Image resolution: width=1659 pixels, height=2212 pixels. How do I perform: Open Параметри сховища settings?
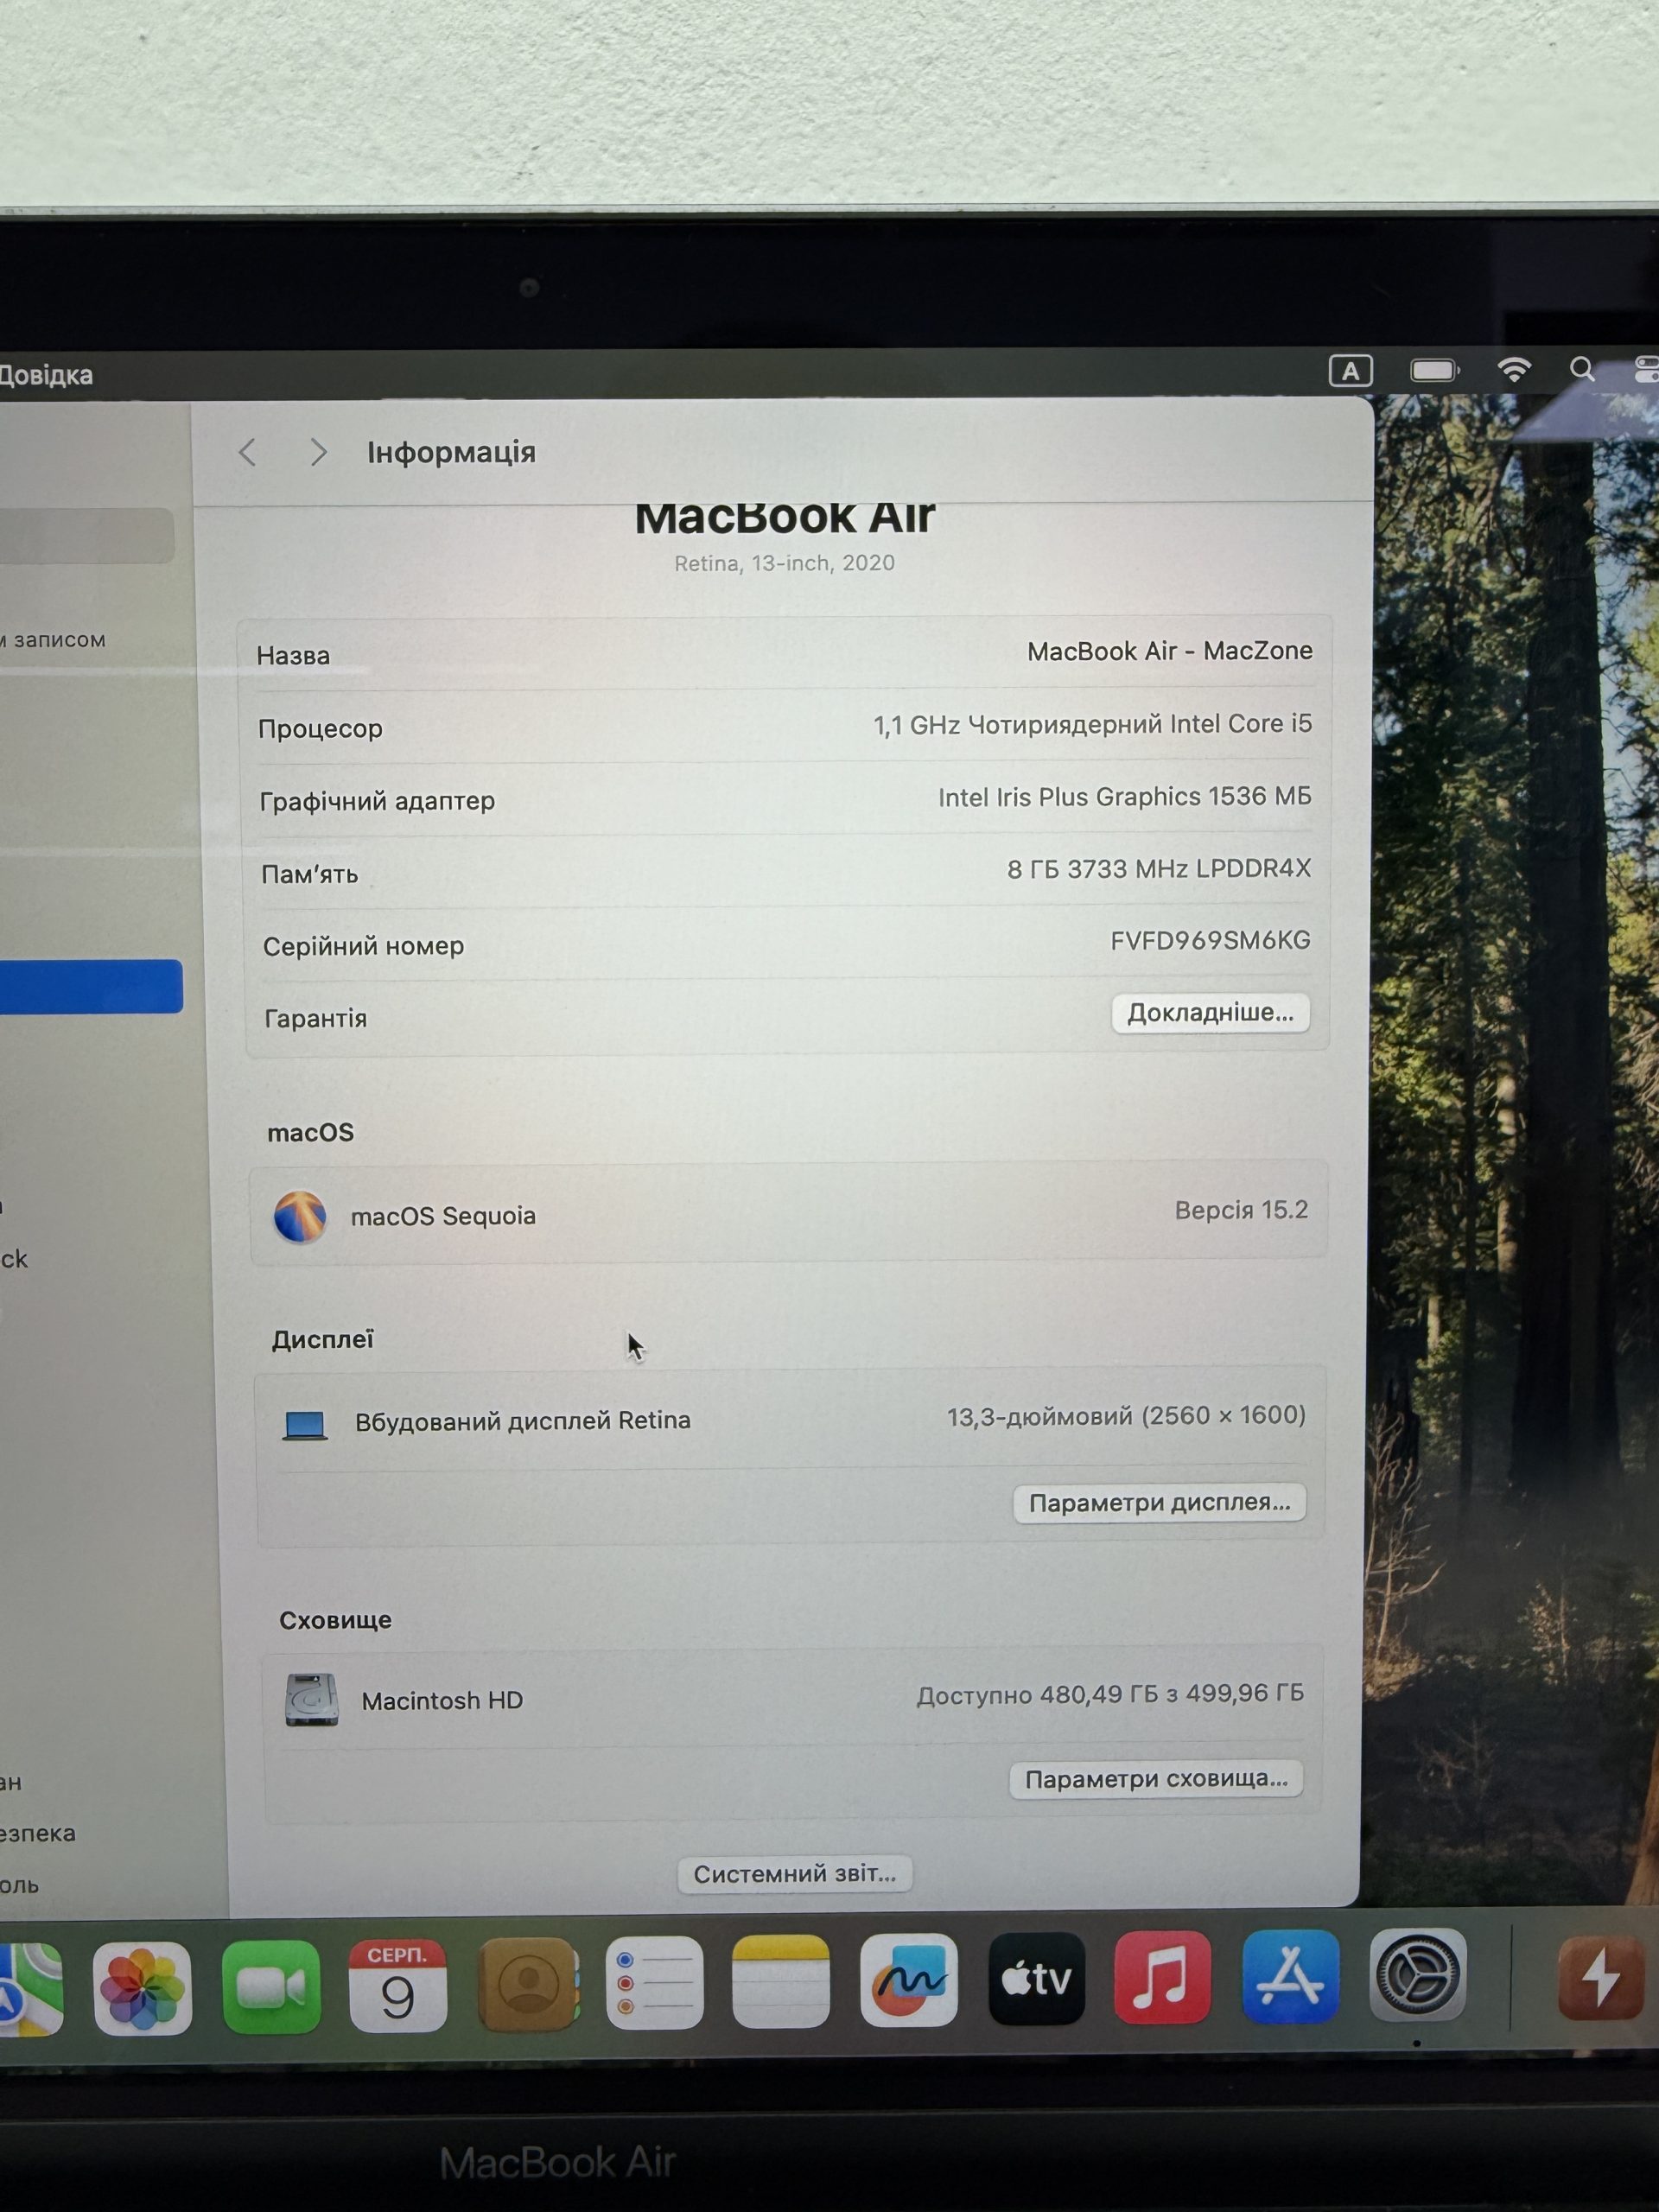1156,1779
